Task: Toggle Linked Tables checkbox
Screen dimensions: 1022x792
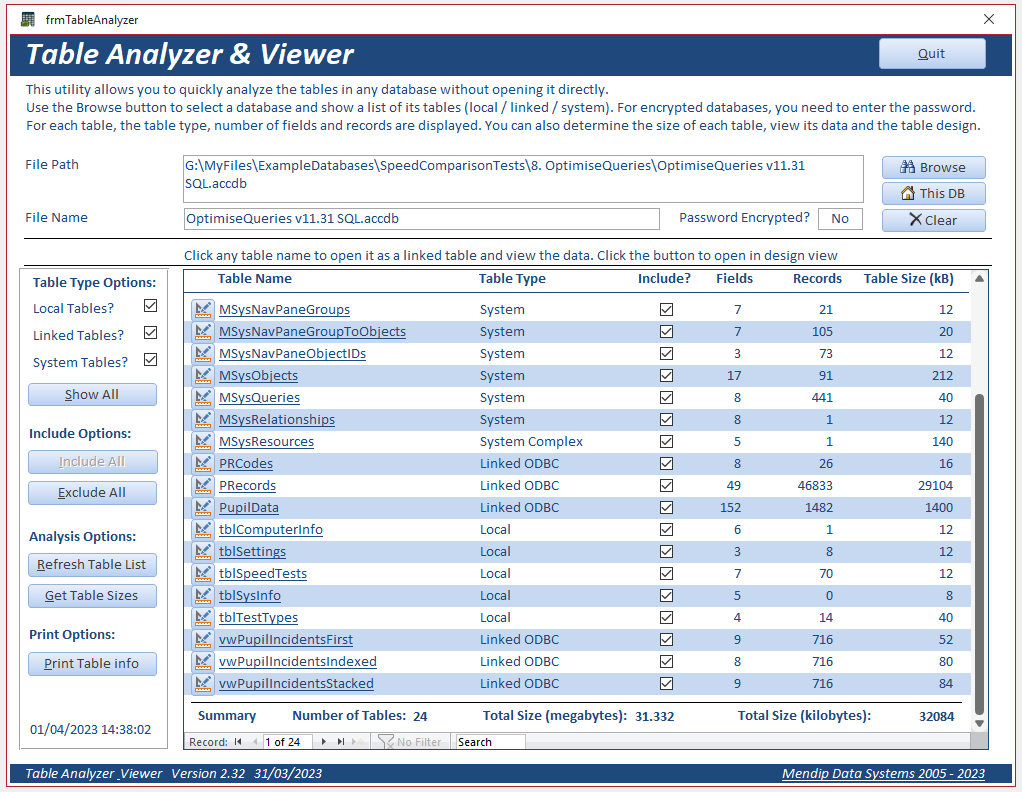Action: (151, 333)
